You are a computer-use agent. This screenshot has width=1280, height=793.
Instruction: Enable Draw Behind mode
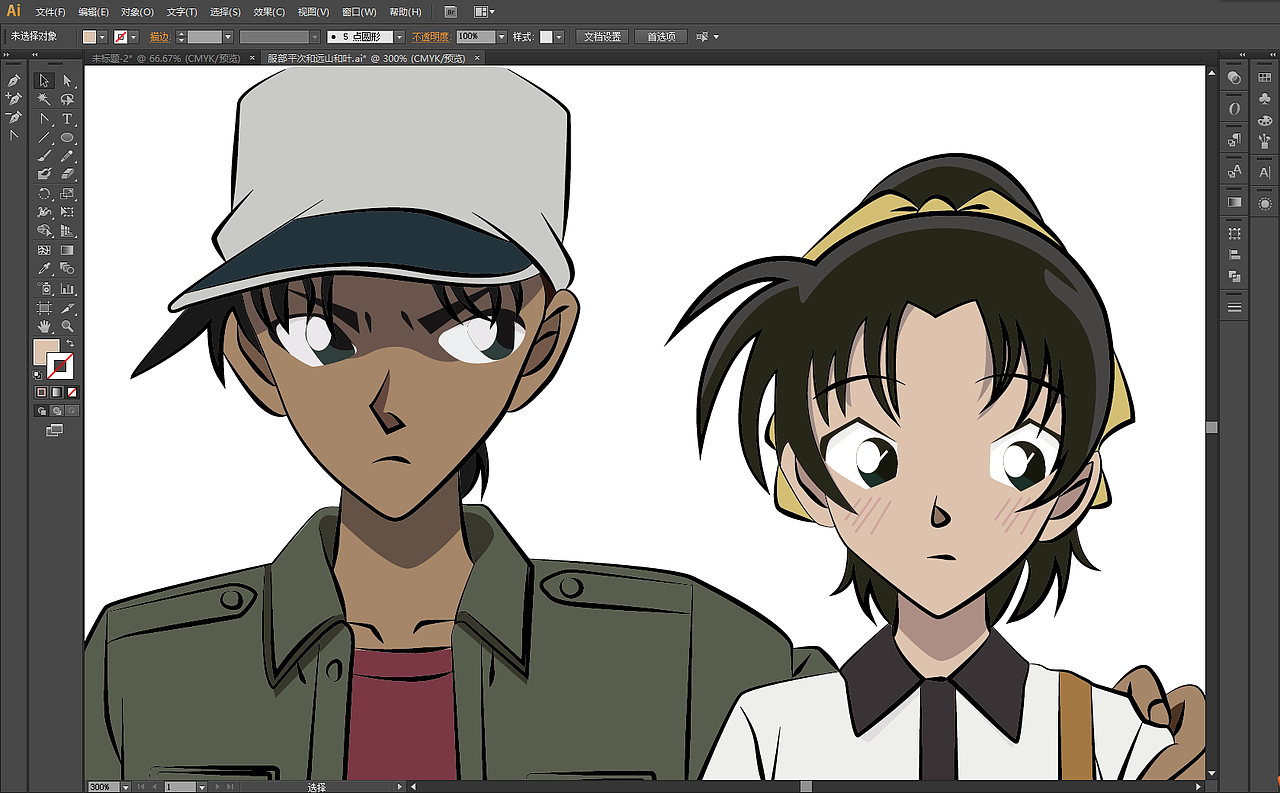(57, 410)
